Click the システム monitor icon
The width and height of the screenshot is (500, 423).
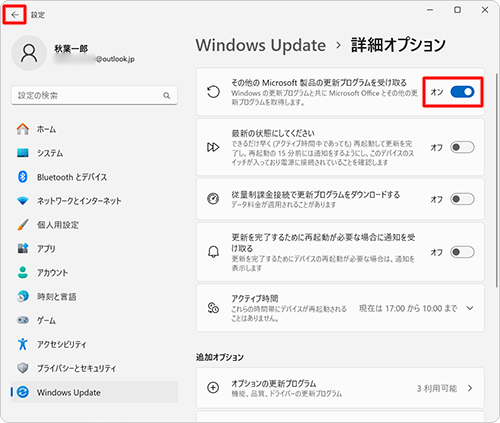tap(23, 153)
